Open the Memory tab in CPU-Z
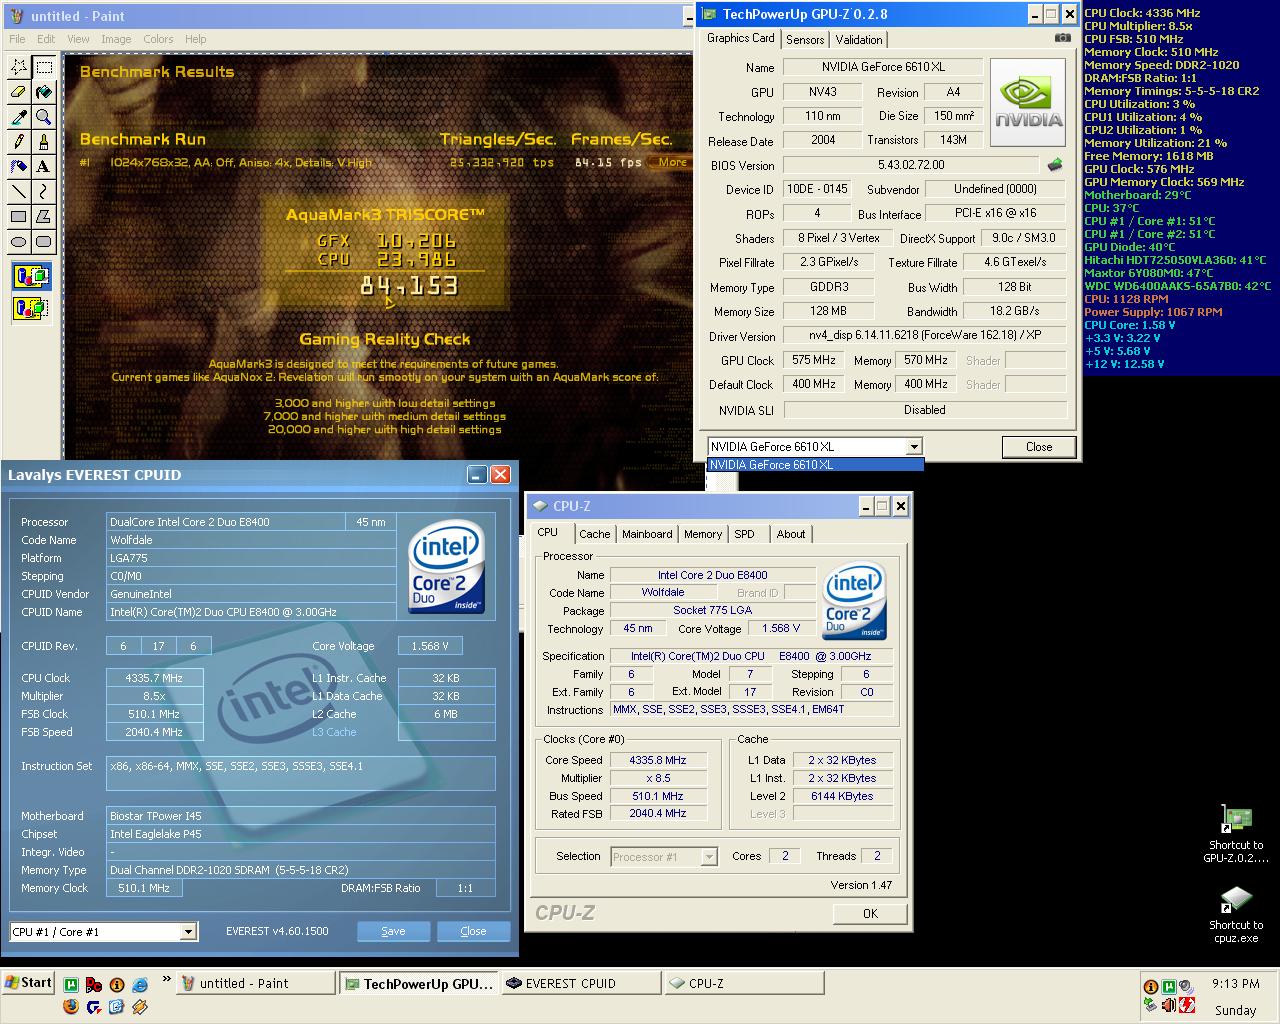This screenshot has width=1280, height=1024. pos(703,534)
